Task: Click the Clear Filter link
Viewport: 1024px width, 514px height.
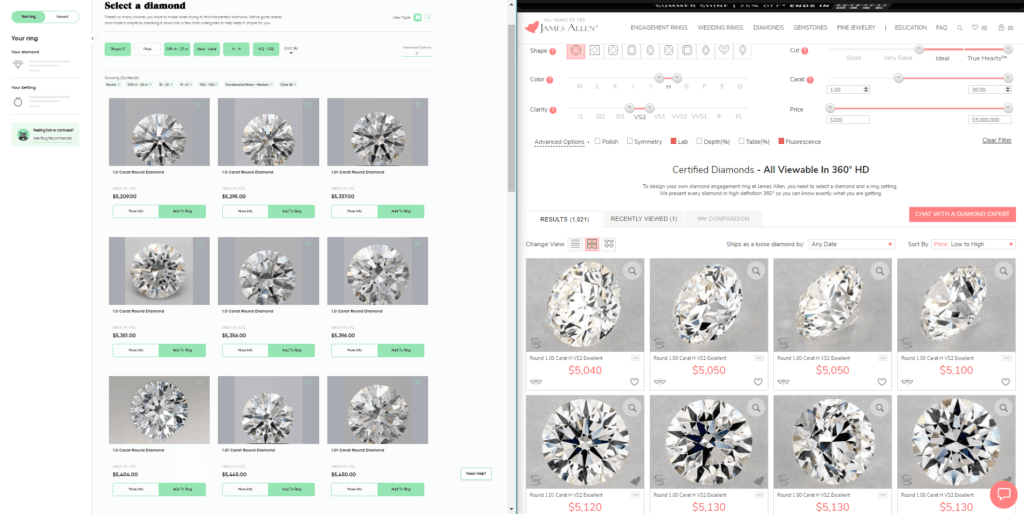Action: pyautogui.click(x=997, y=140)
